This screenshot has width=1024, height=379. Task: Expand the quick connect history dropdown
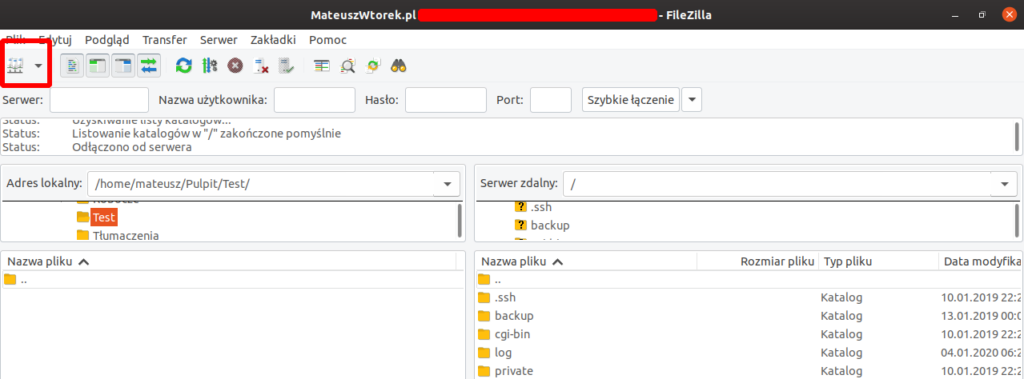(692, 100)
